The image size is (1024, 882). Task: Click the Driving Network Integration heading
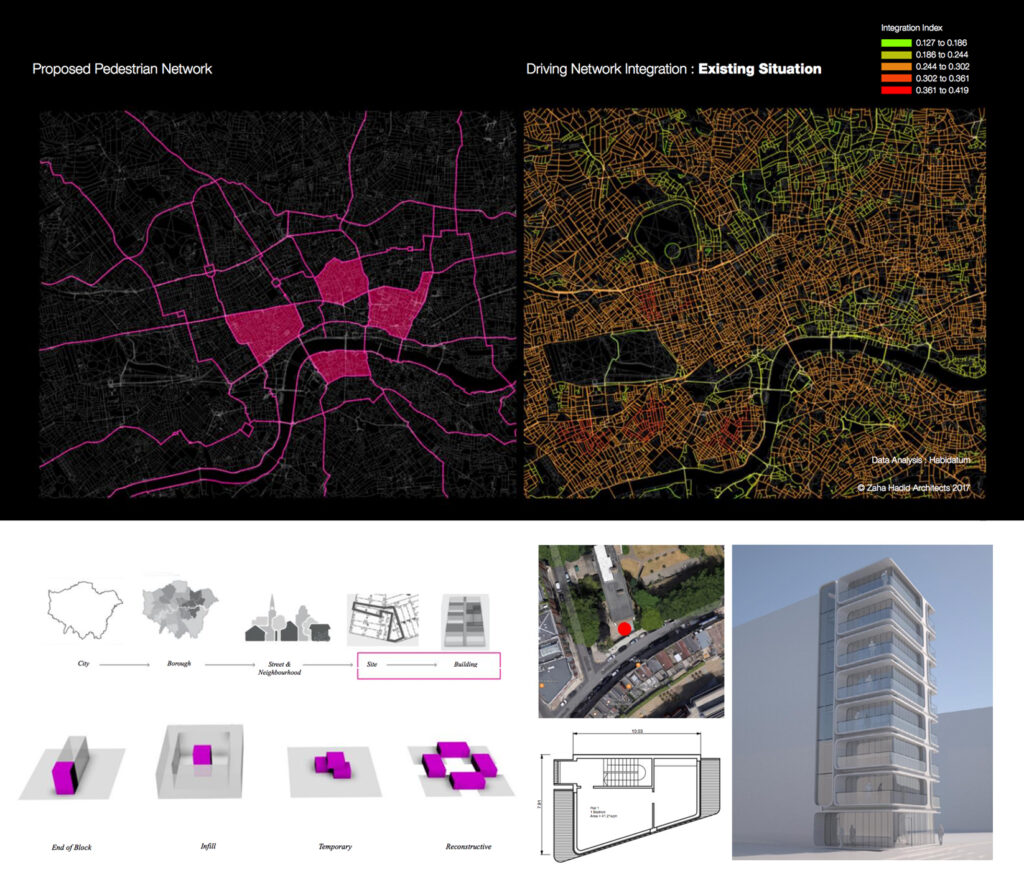pos(673,69)
